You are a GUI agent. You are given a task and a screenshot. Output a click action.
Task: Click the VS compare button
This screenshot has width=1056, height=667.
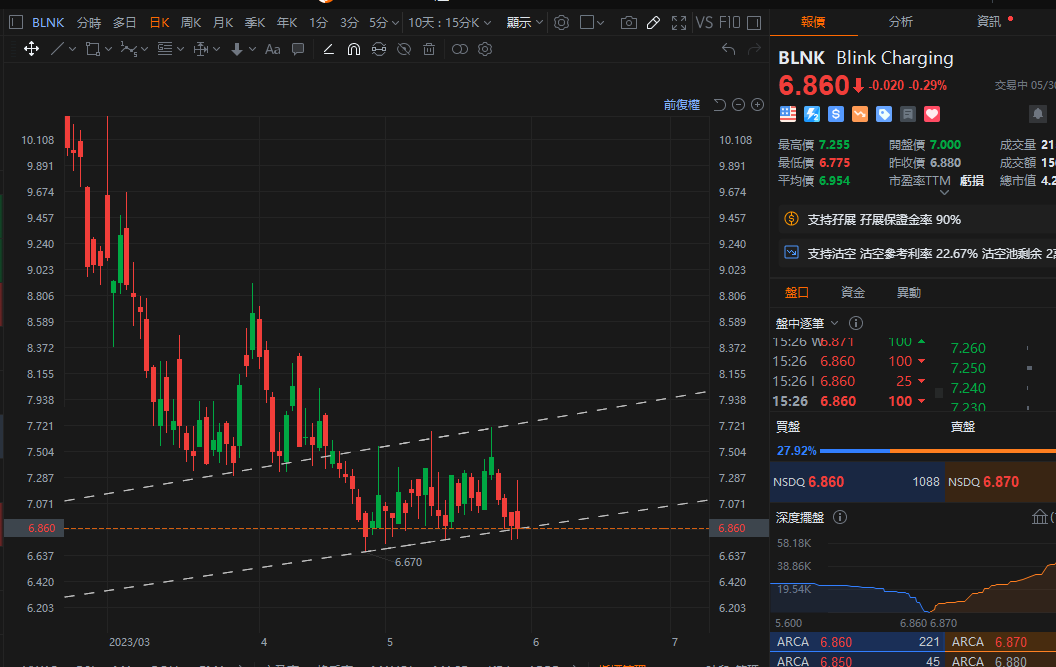[704, 23]
